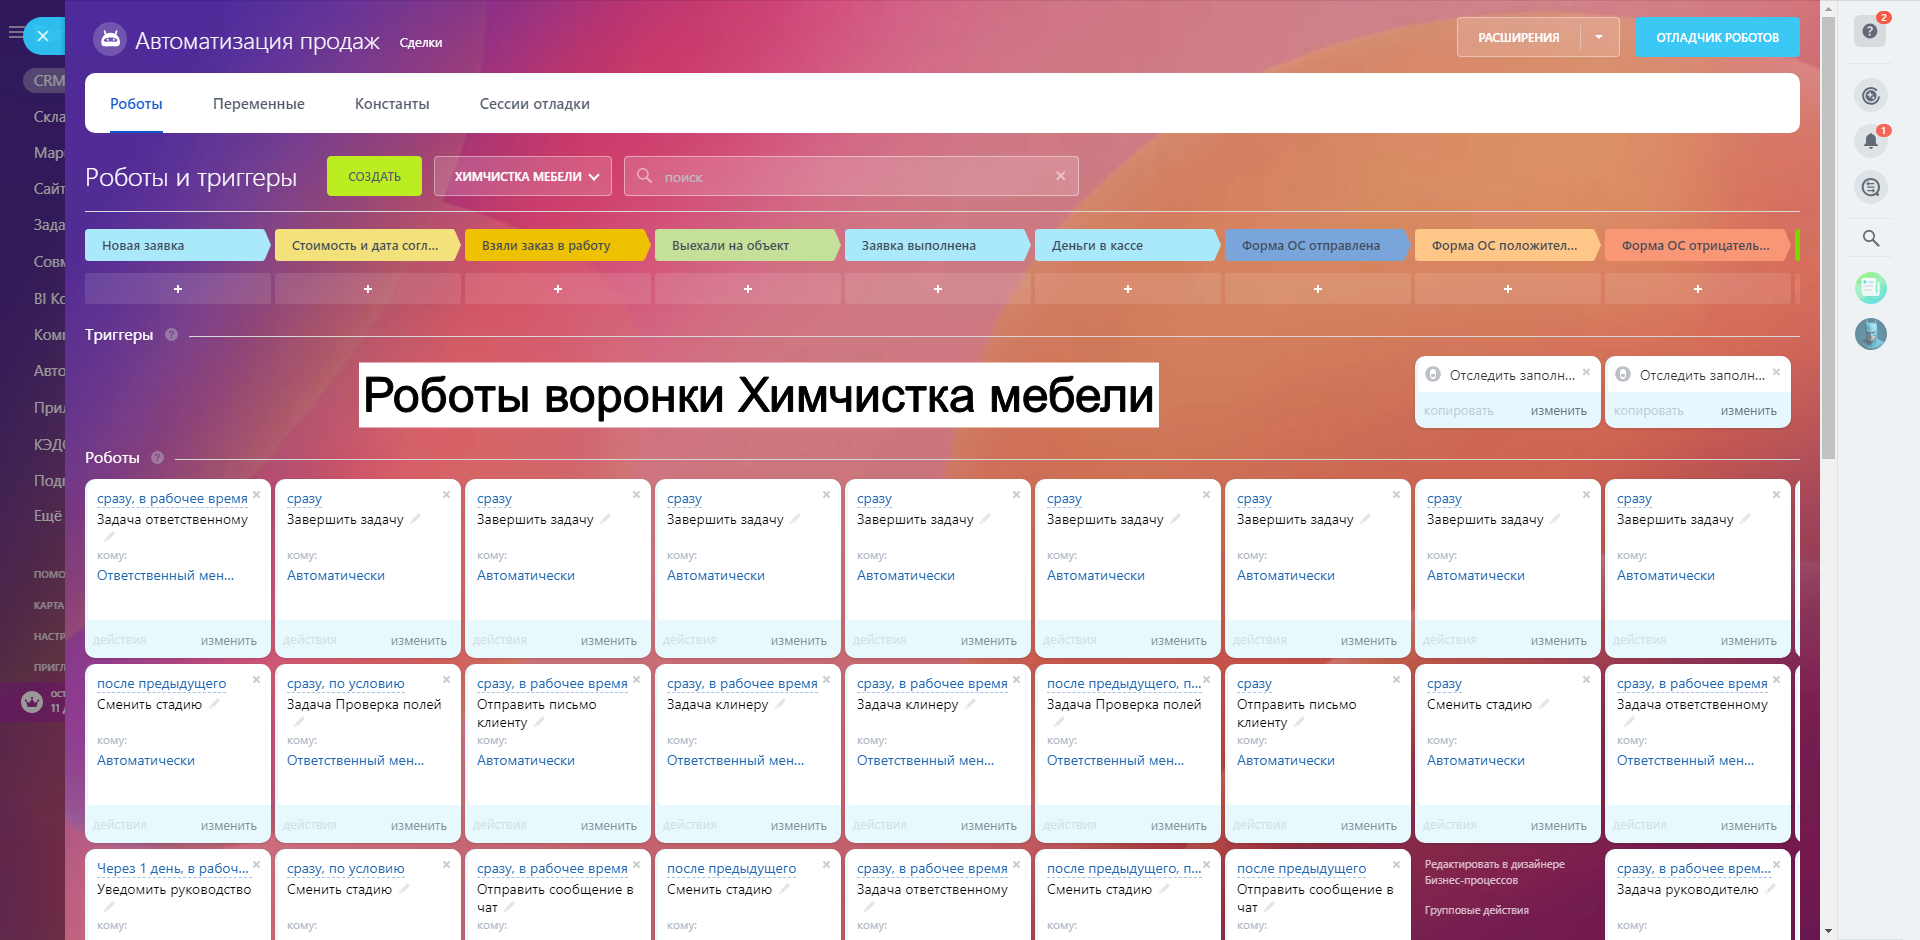Launch ОТЛАДЧИК РОБОТОВ
Screen dimensions: 1920x940
[x=1716, y=37]
